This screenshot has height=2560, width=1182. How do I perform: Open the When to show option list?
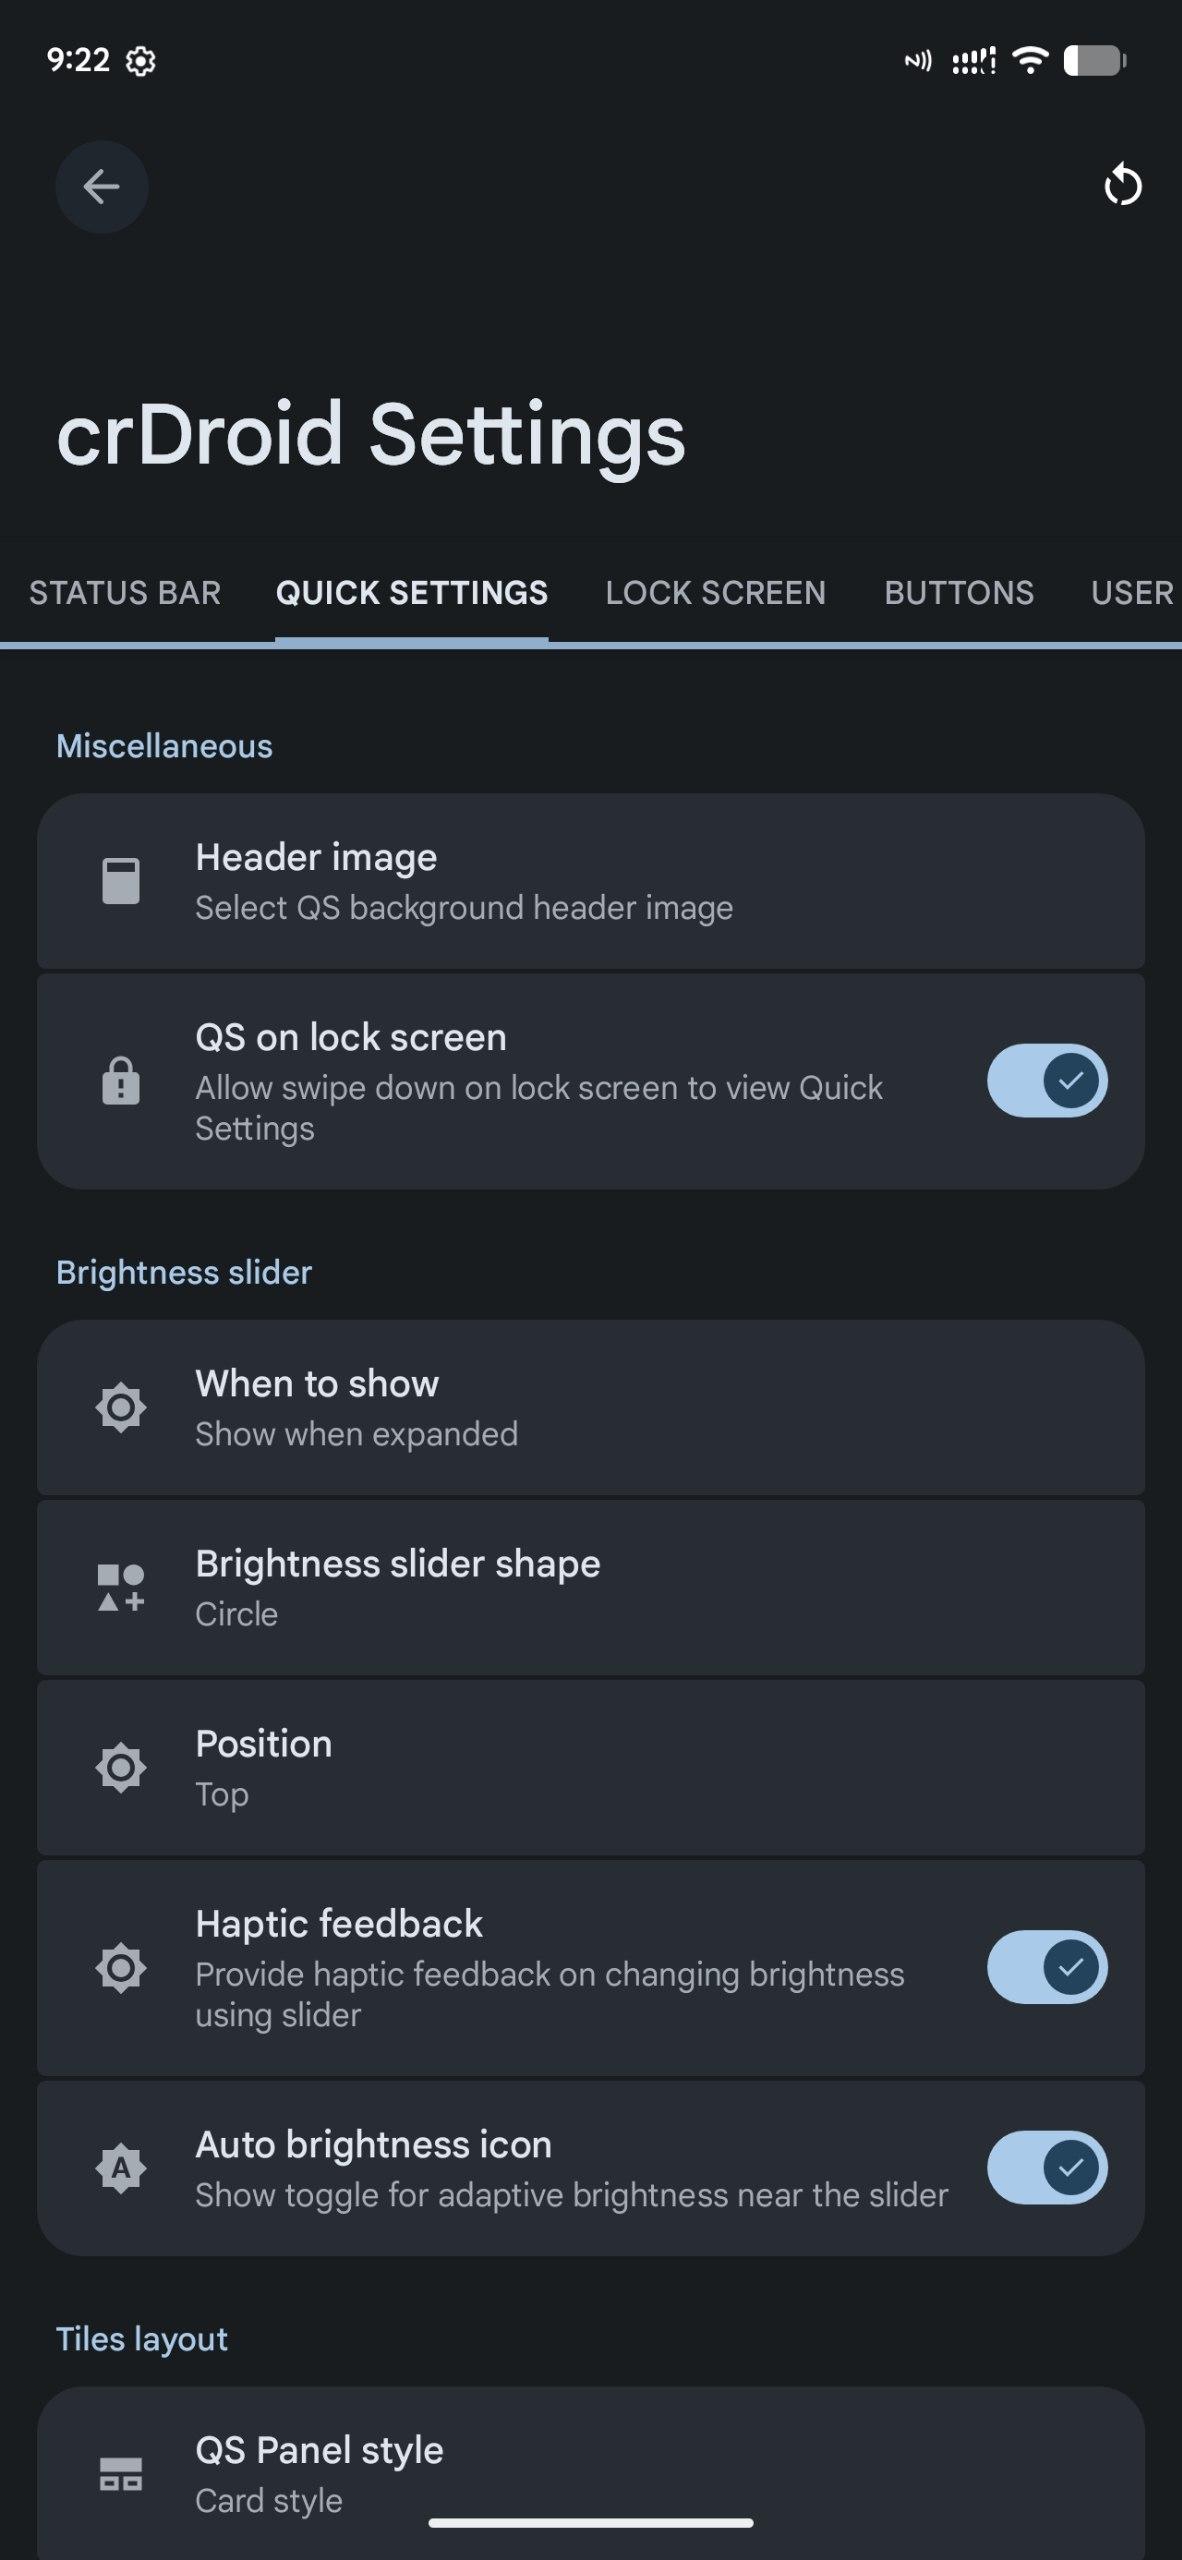590,1407
